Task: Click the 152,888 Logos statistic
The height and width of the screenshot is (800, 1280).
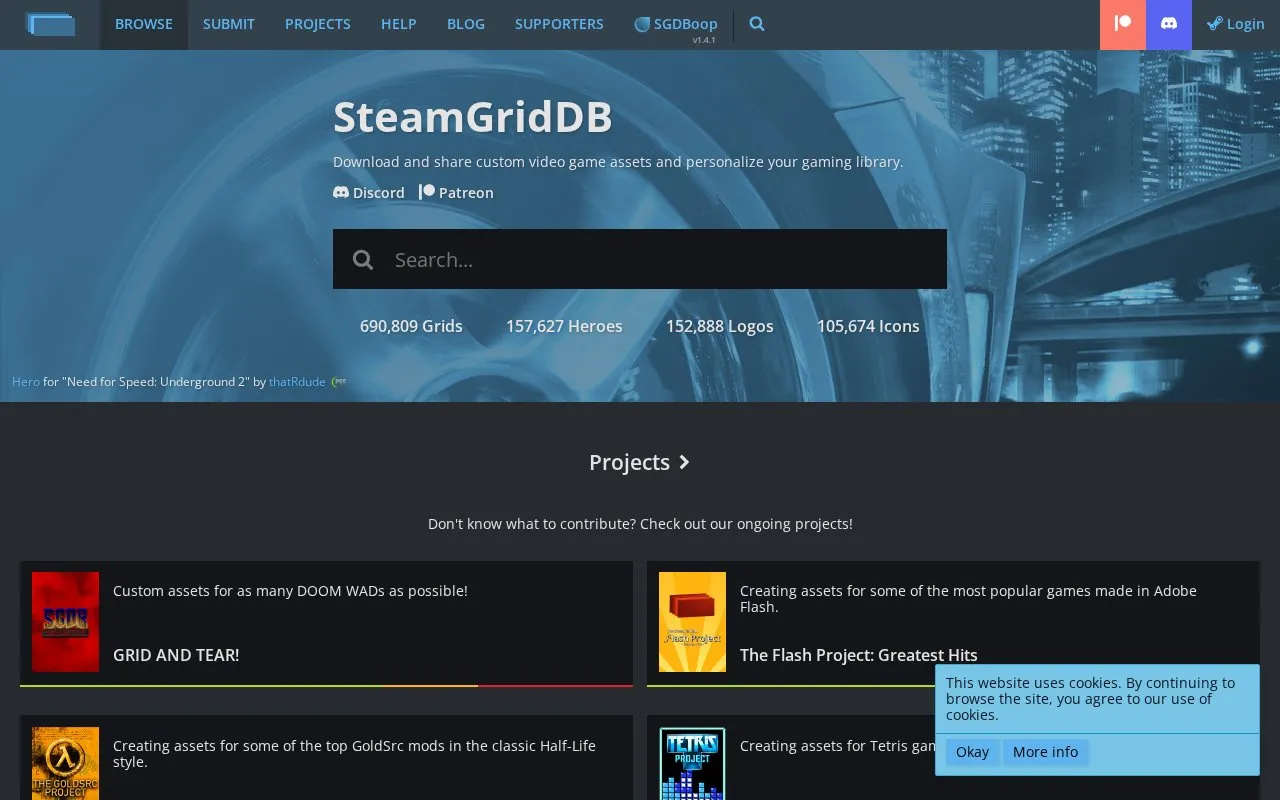Action: pos(720,326)
